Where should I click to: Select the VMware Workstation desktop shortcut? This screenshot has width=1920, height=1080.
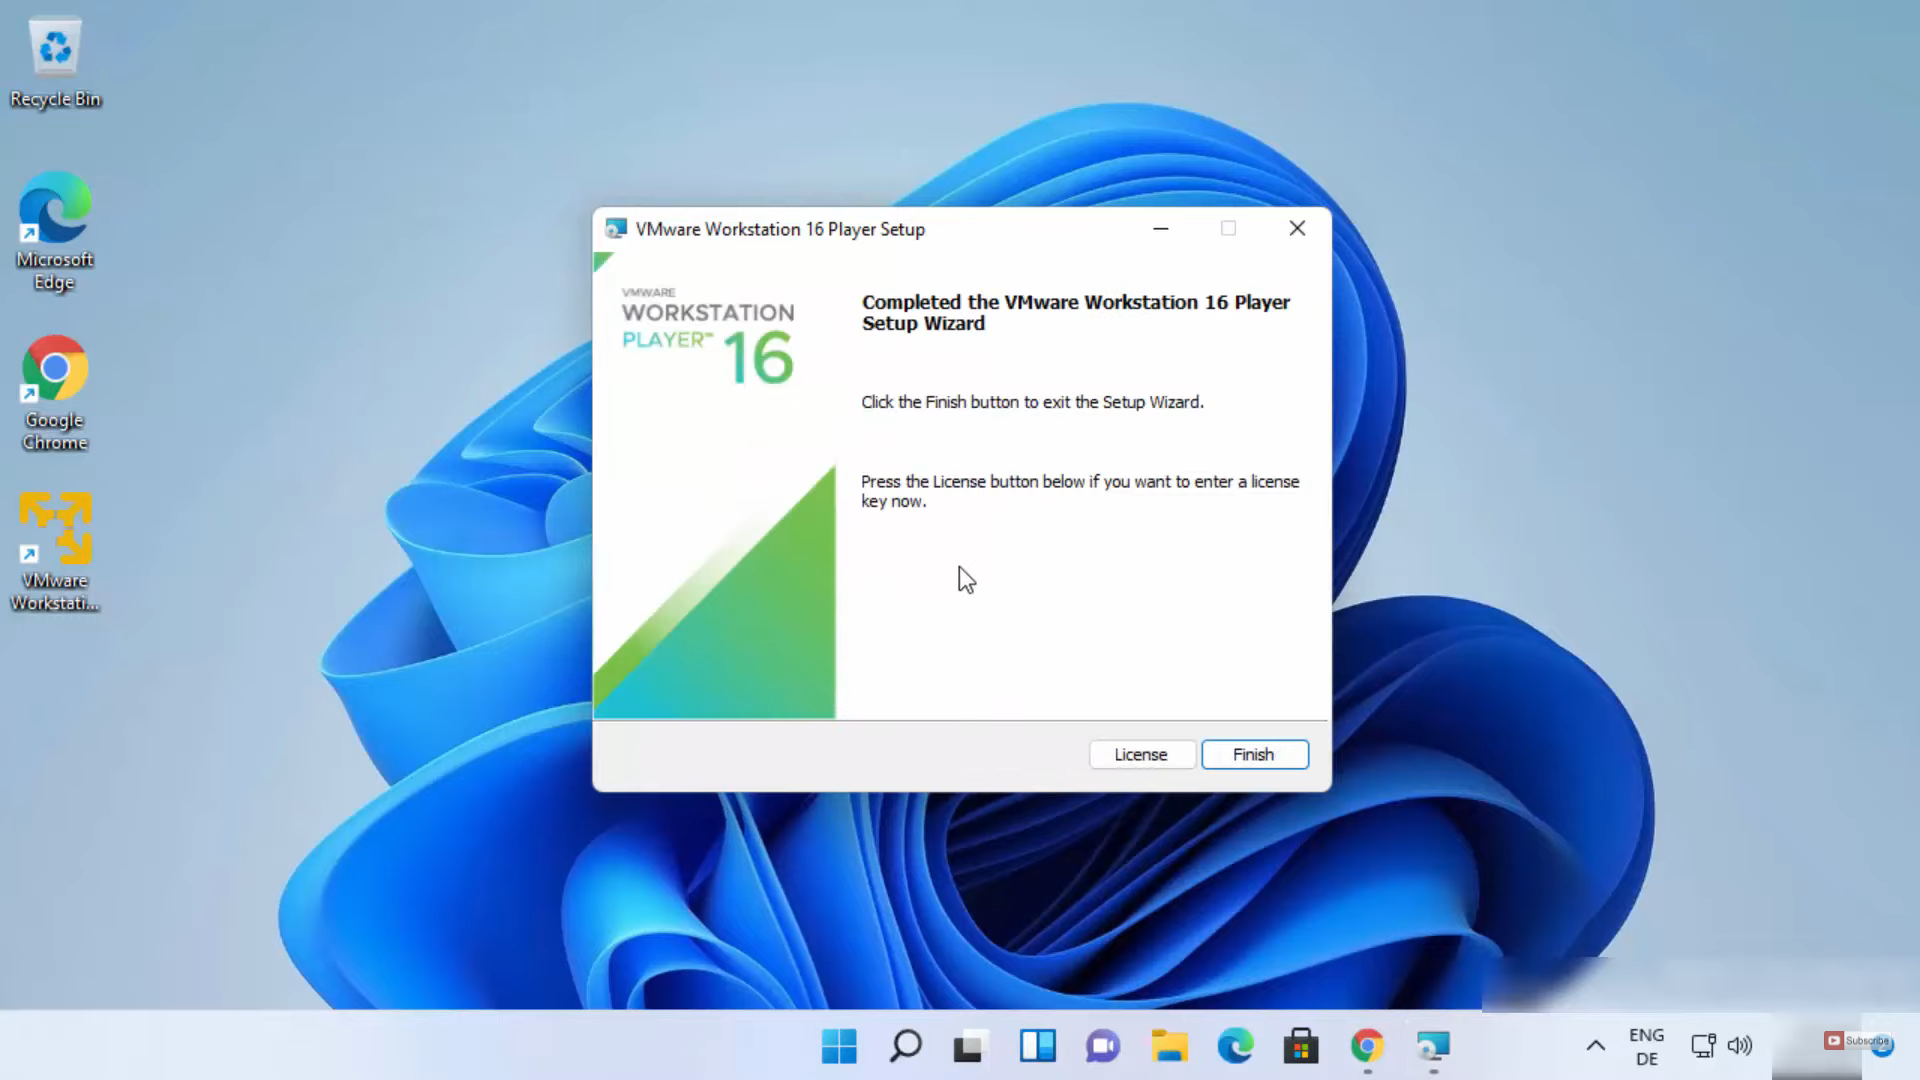(x=55, y=550)
